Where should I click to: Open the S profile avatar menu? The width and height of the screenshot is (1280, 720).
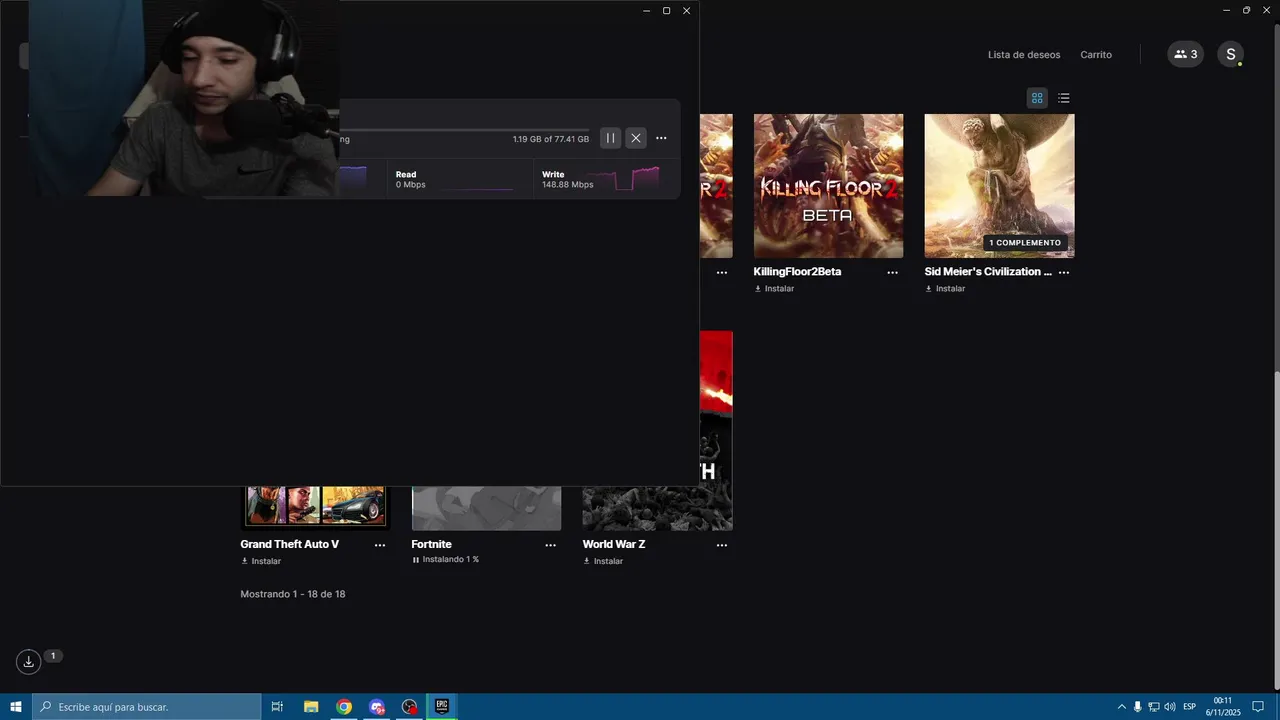pyautogui.click(x=1230, y=55)
